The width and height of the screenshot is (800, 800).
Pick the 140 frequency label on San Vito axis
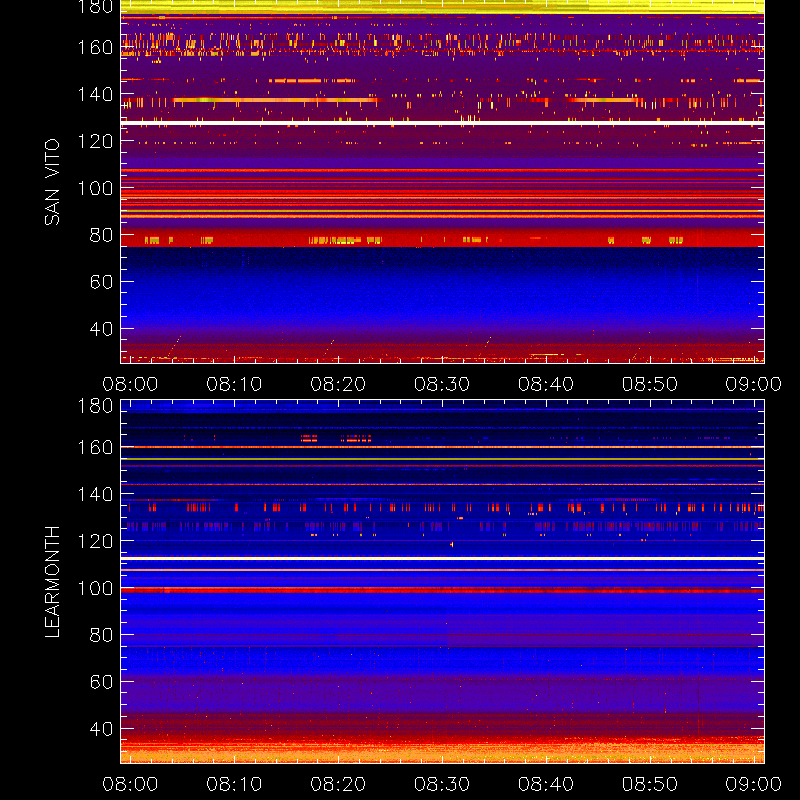click(x=95, y=94)
